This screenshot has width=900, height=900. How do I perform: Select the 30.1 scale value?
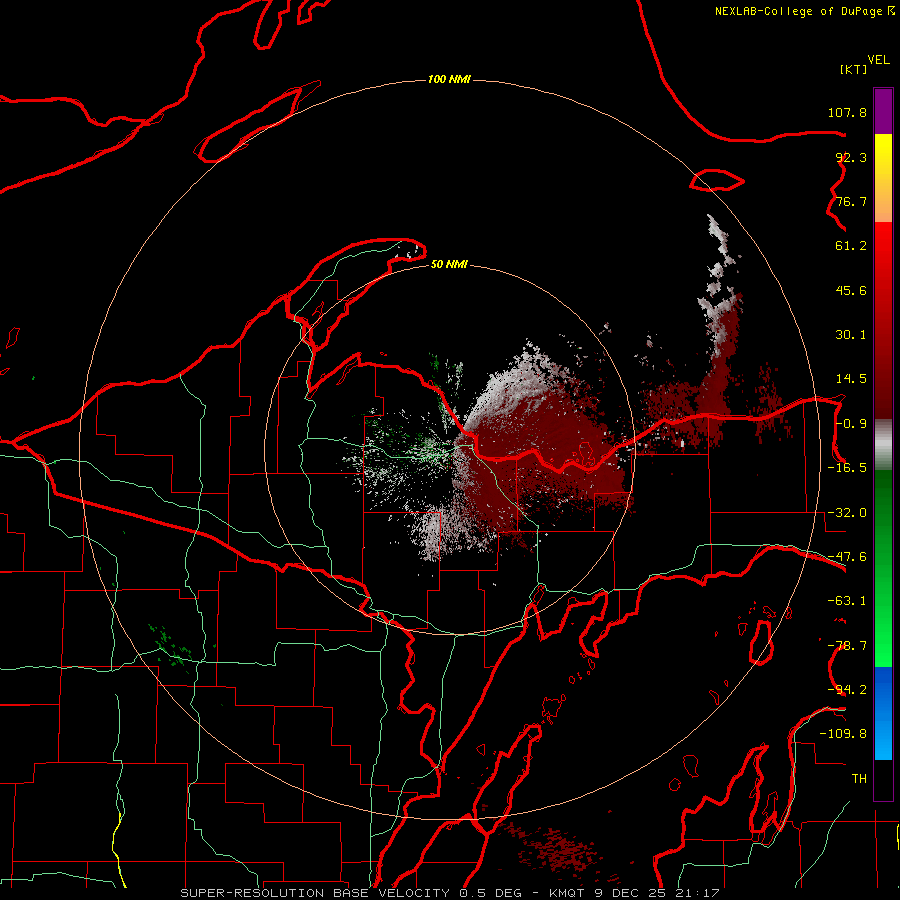click(x=851, y=335)
